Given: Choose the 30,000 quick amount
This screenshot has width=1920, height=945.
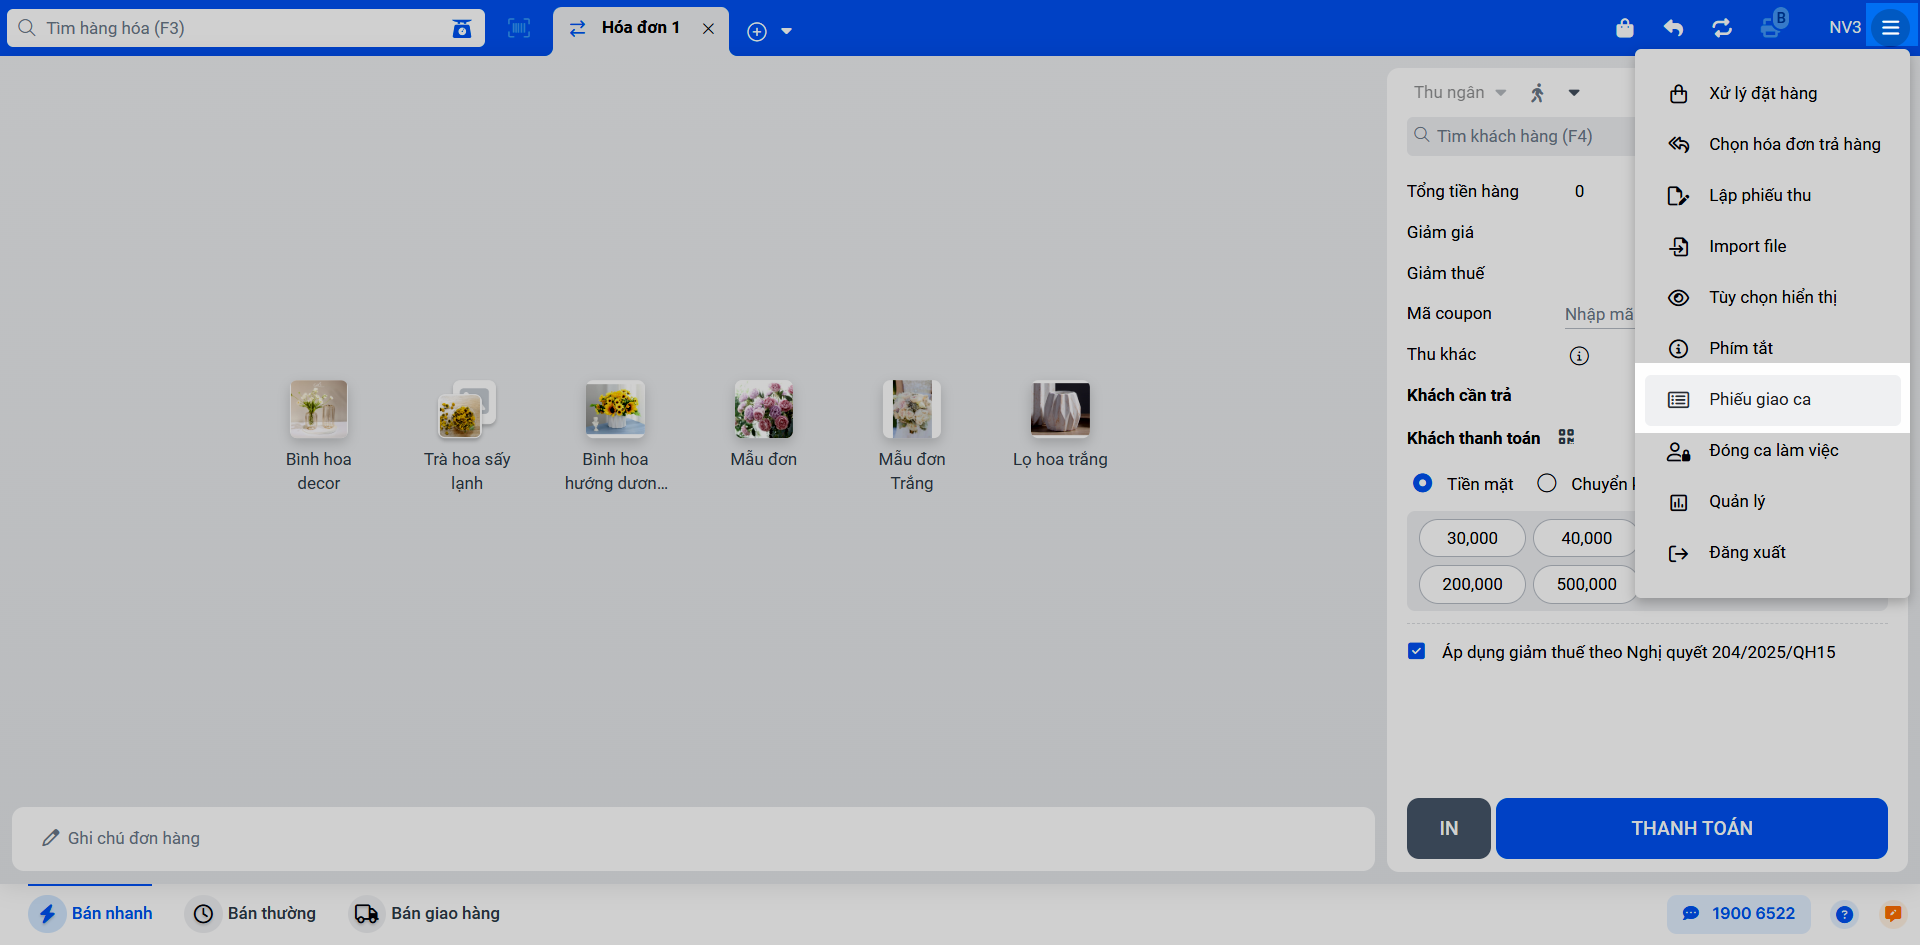Looking at the screenshot, I should coord(1472,538).
